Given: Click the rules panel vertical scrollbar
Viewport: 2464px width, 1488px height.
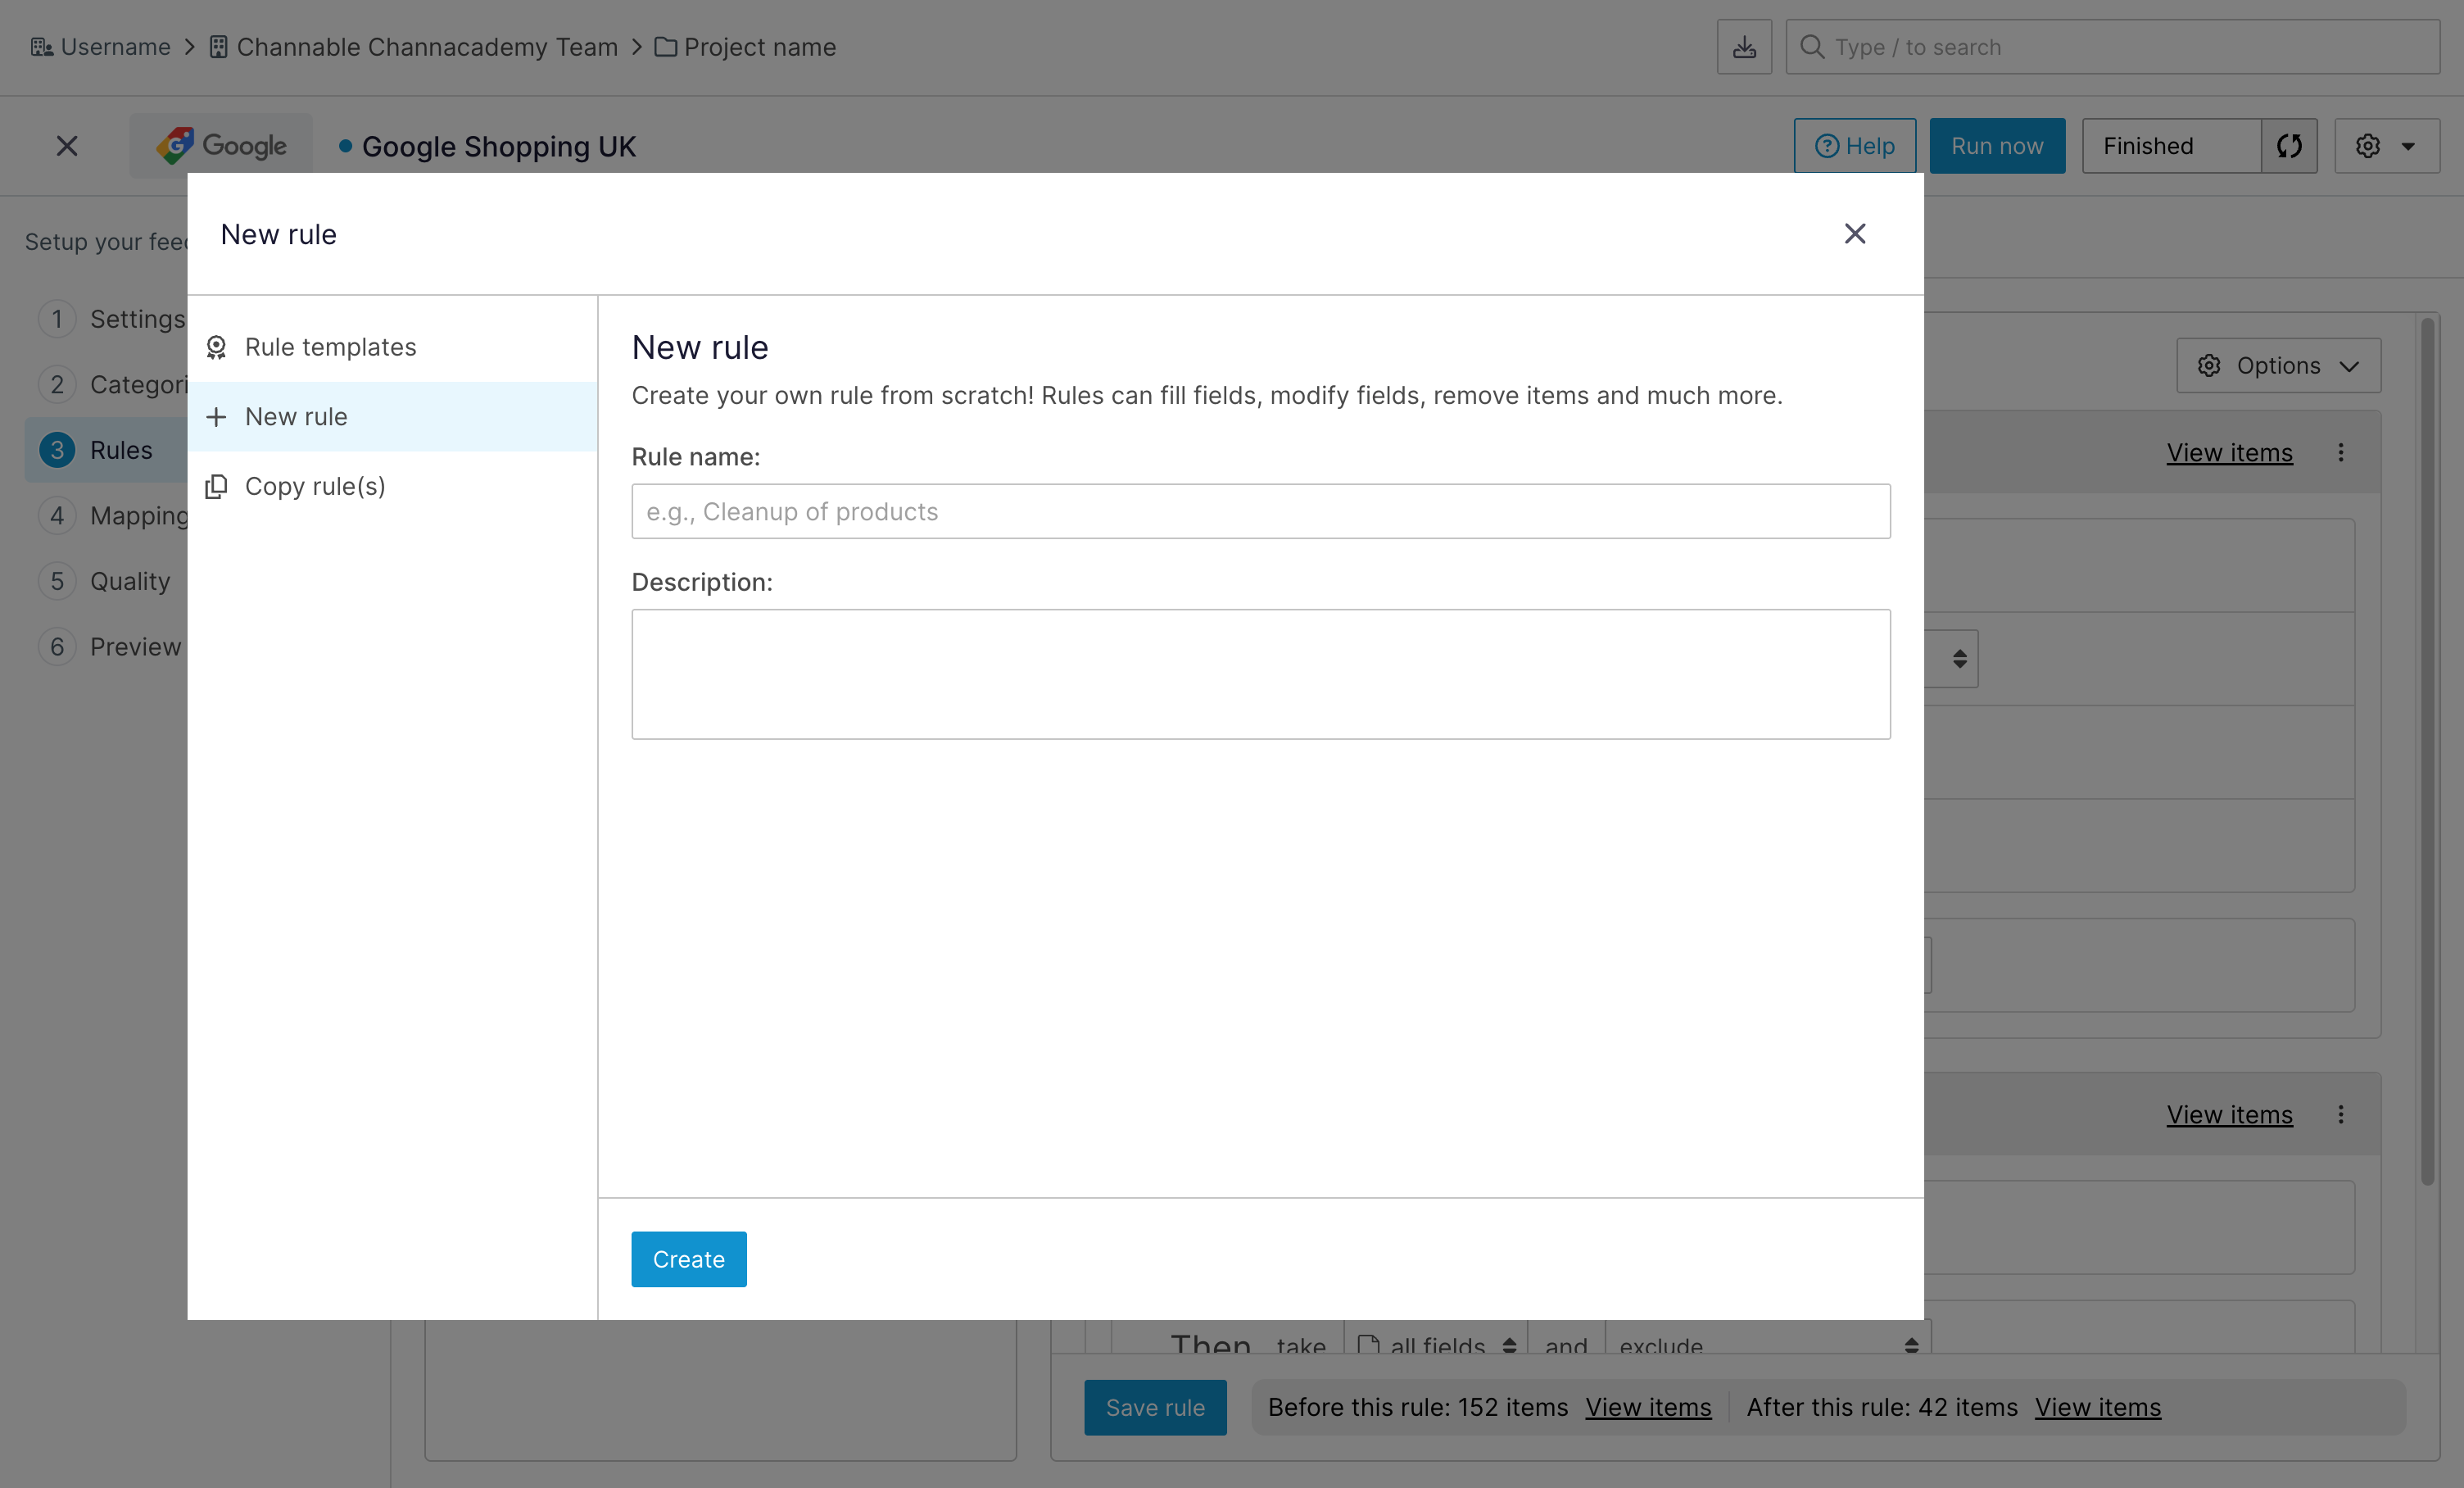Looking at the screenshot, I should click(2427, 752).
